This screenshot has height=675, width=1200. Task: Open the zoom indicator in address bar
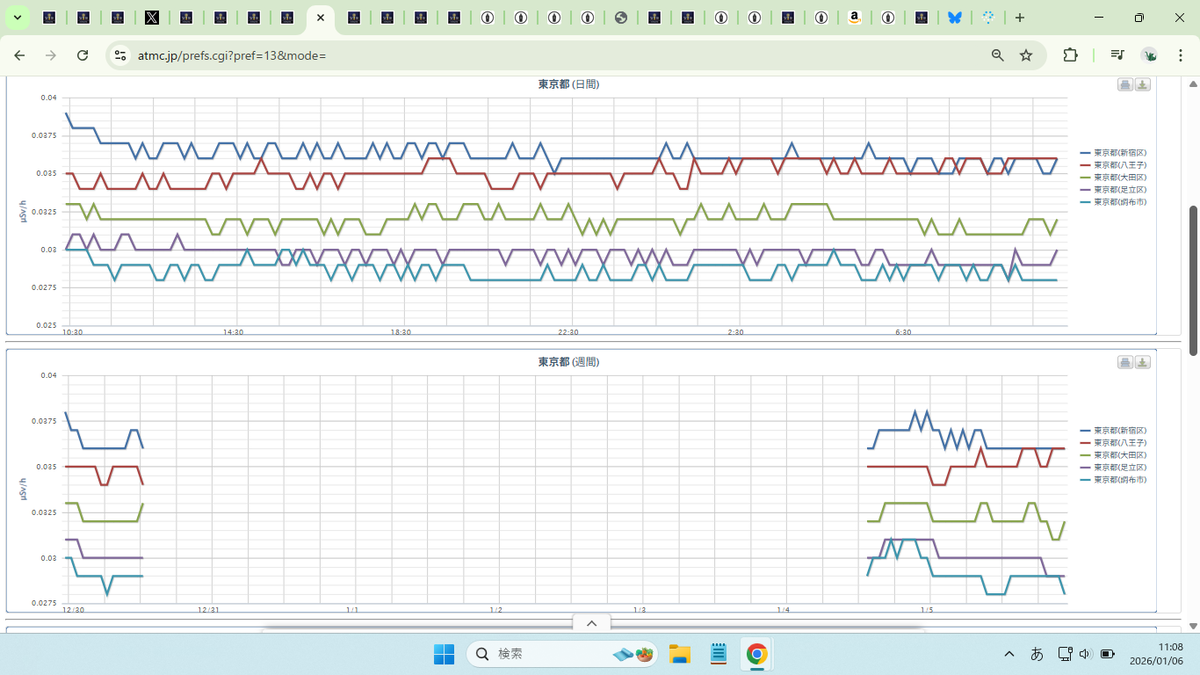(997, 55)
